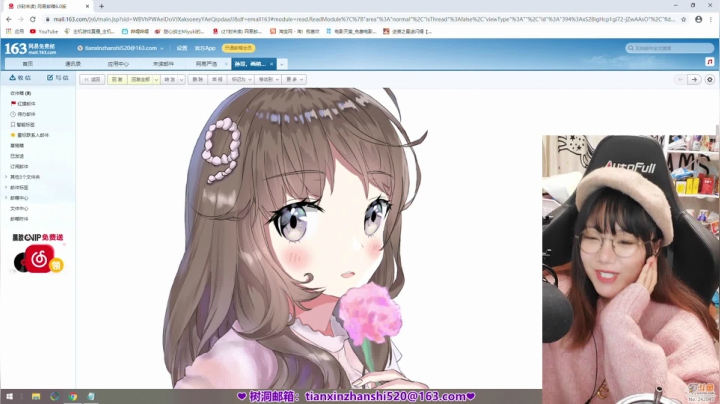This screenshot has width=720, height=404.
Task: Open a new browser tab
Action: [x=101, y=6]
